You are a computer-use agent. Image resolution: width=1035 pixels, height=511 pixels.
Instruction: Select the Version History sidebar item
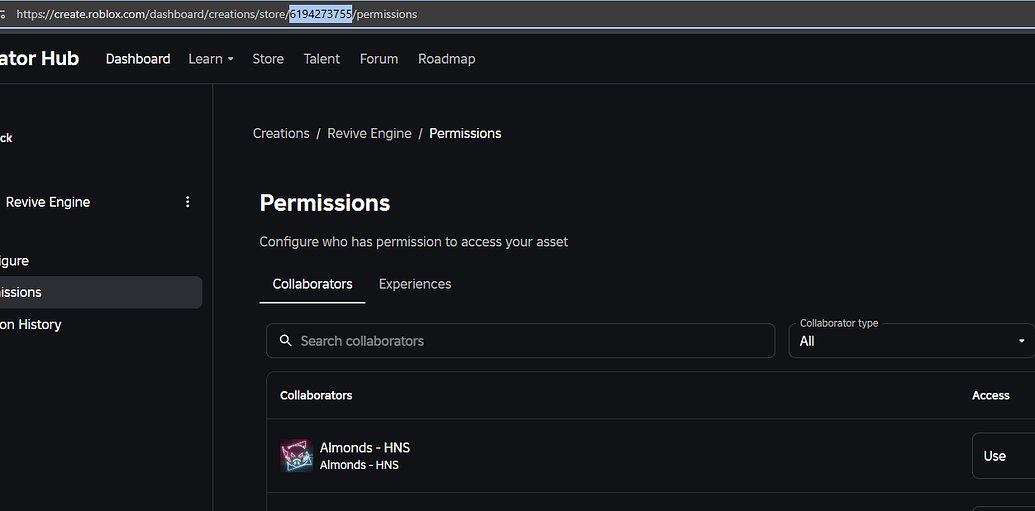(30, 324)
